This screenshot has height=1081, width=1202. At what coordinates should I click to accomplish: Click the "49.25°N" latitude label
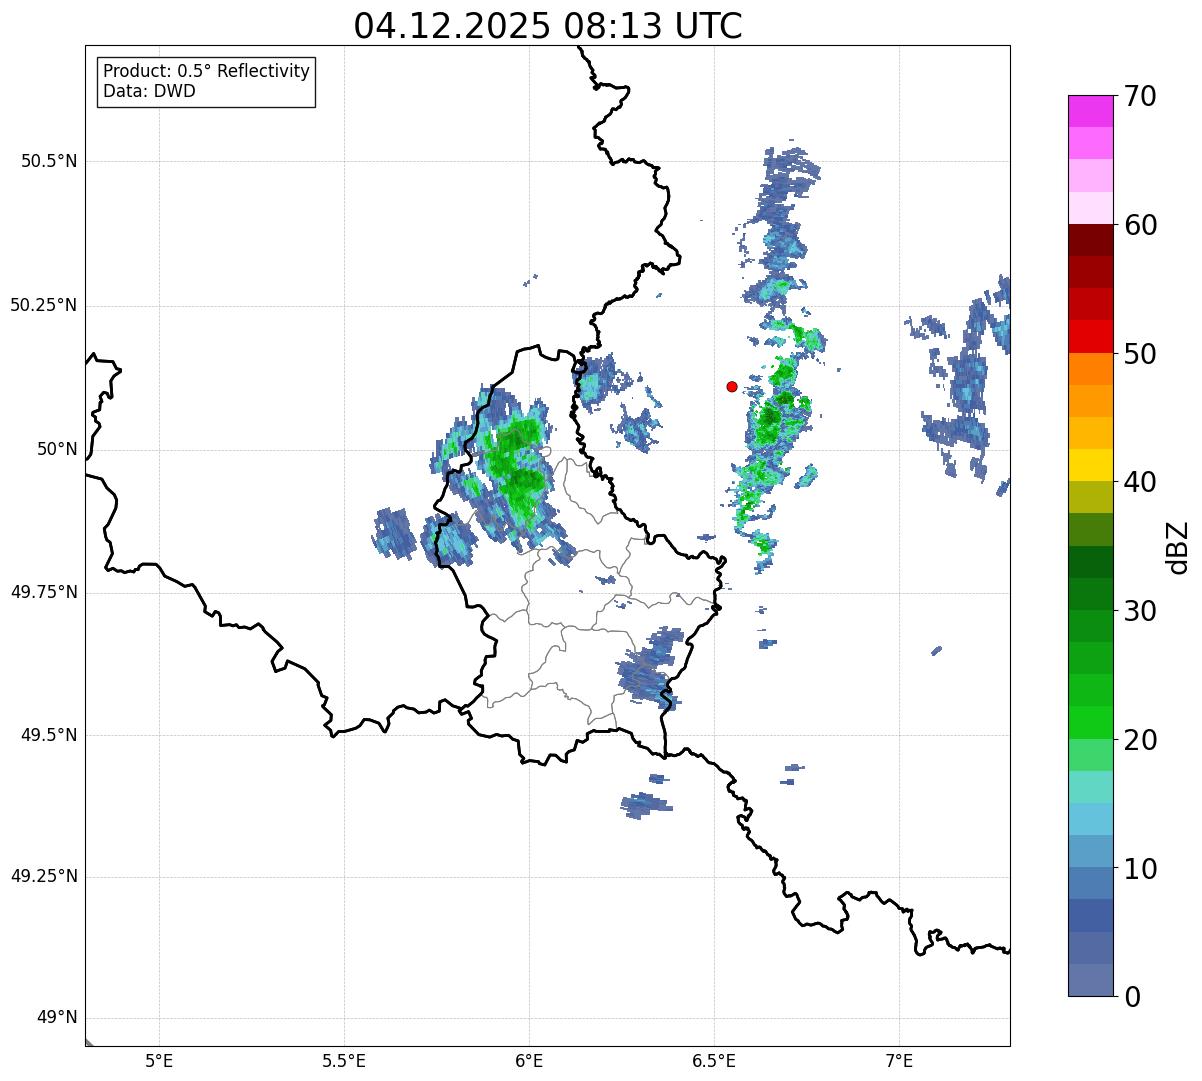point(44,877)
